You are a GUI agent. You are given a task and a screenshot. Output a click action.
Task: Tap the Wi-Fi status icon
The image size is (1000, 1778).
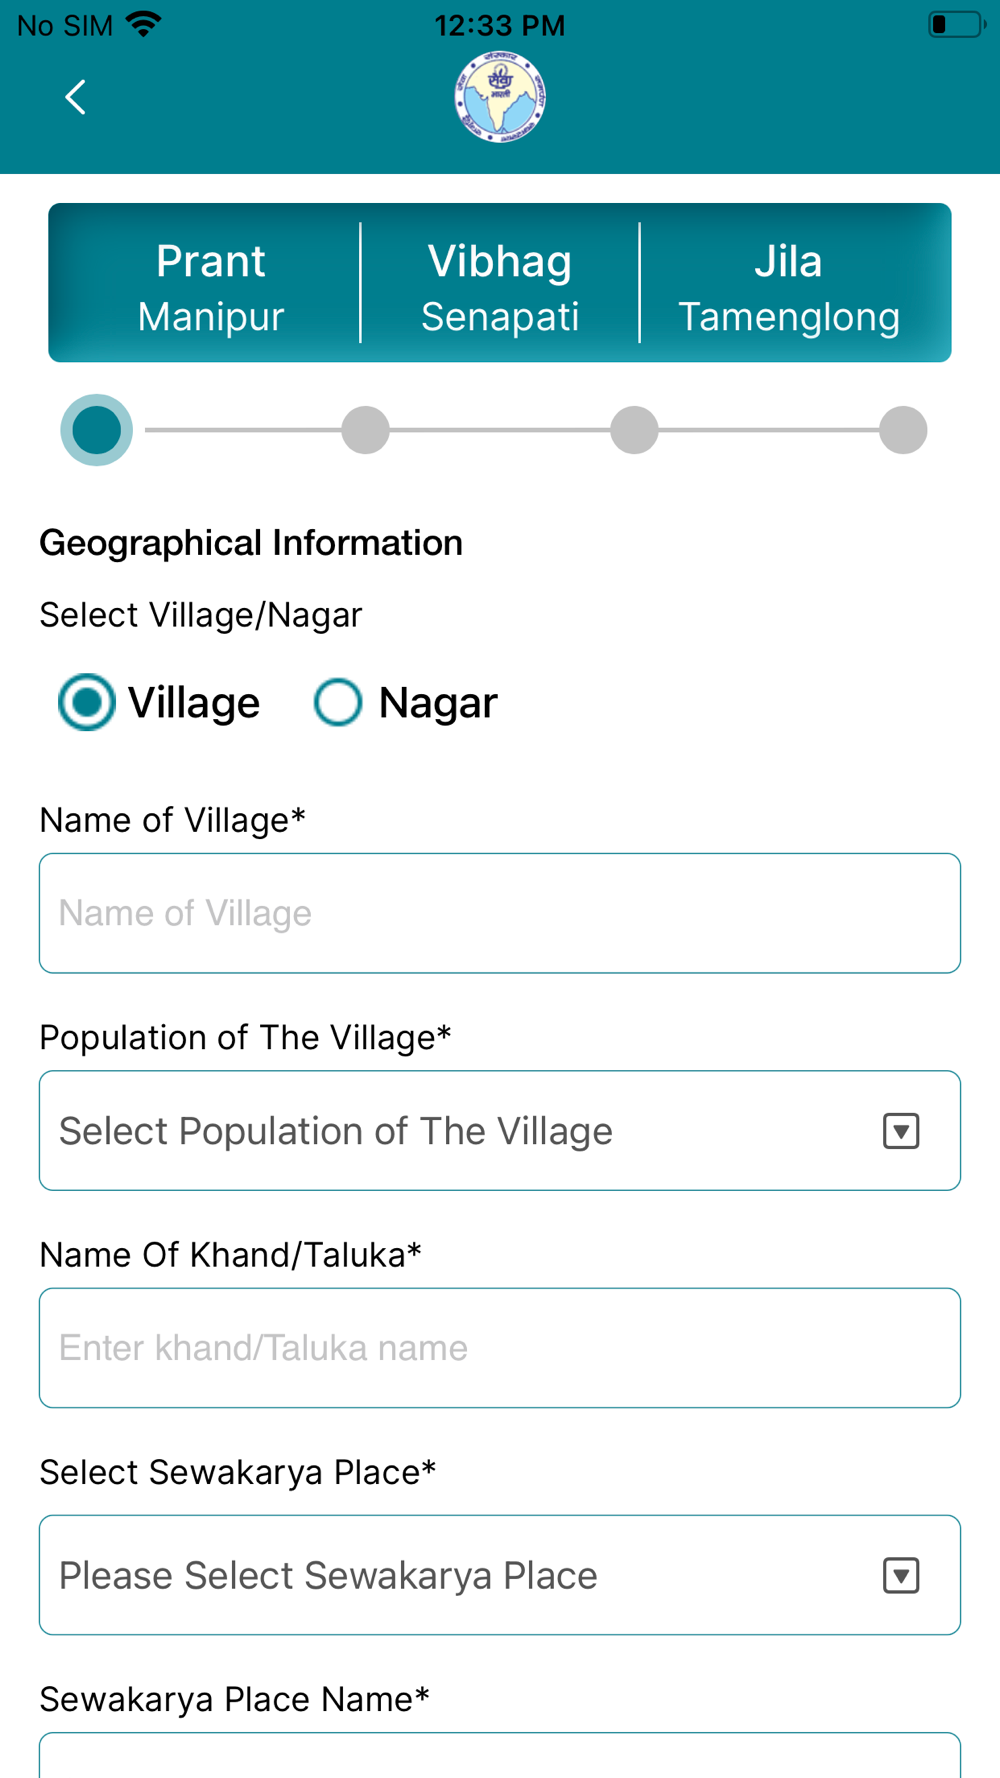144,25
